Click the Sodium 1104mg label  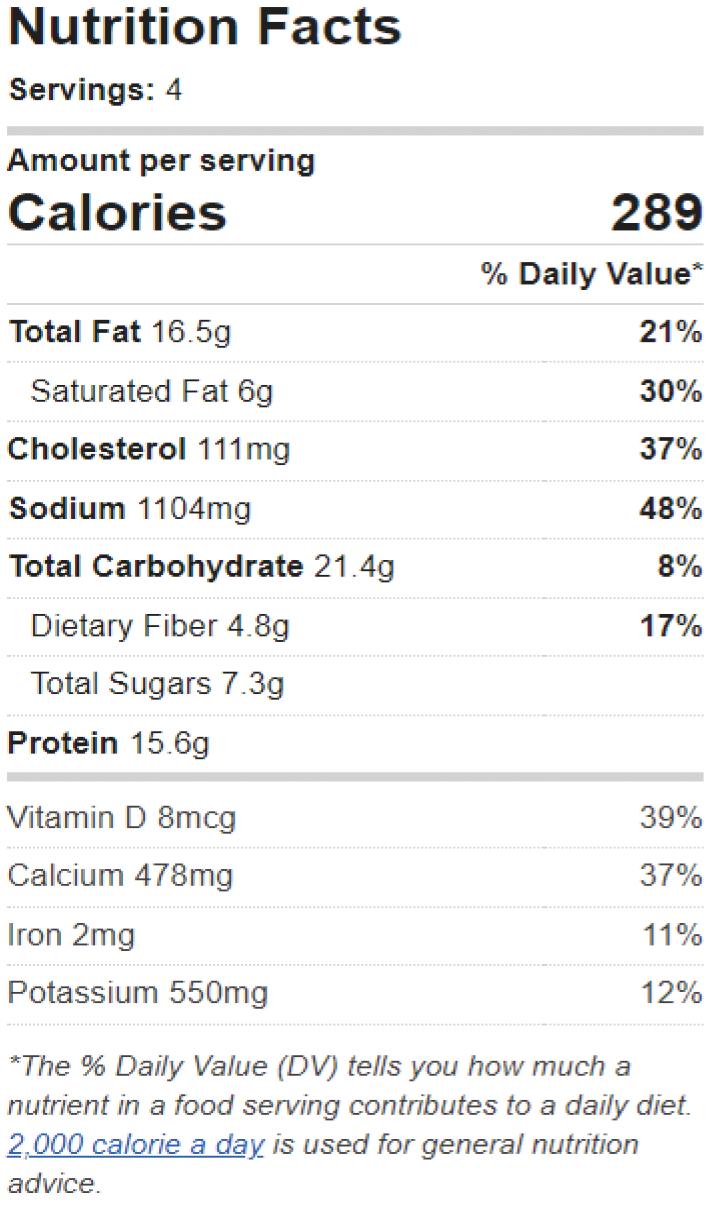tap(130, 509)
